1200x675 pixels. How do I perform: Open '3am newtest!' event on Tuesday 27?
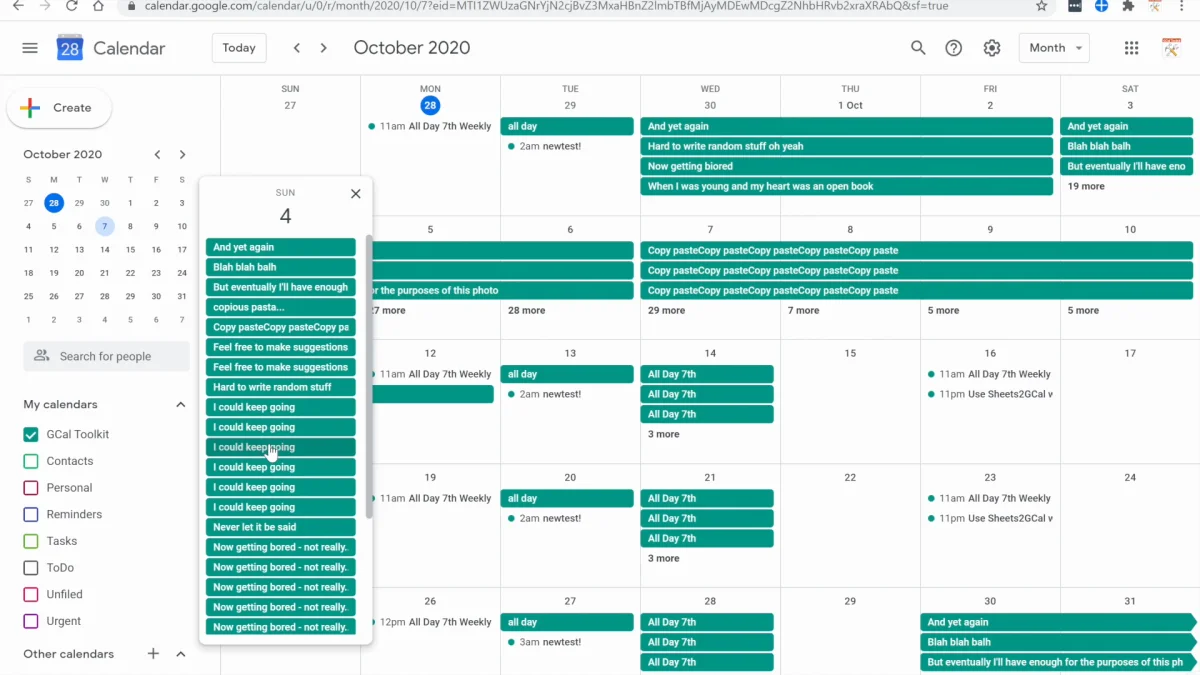point(567,642)
